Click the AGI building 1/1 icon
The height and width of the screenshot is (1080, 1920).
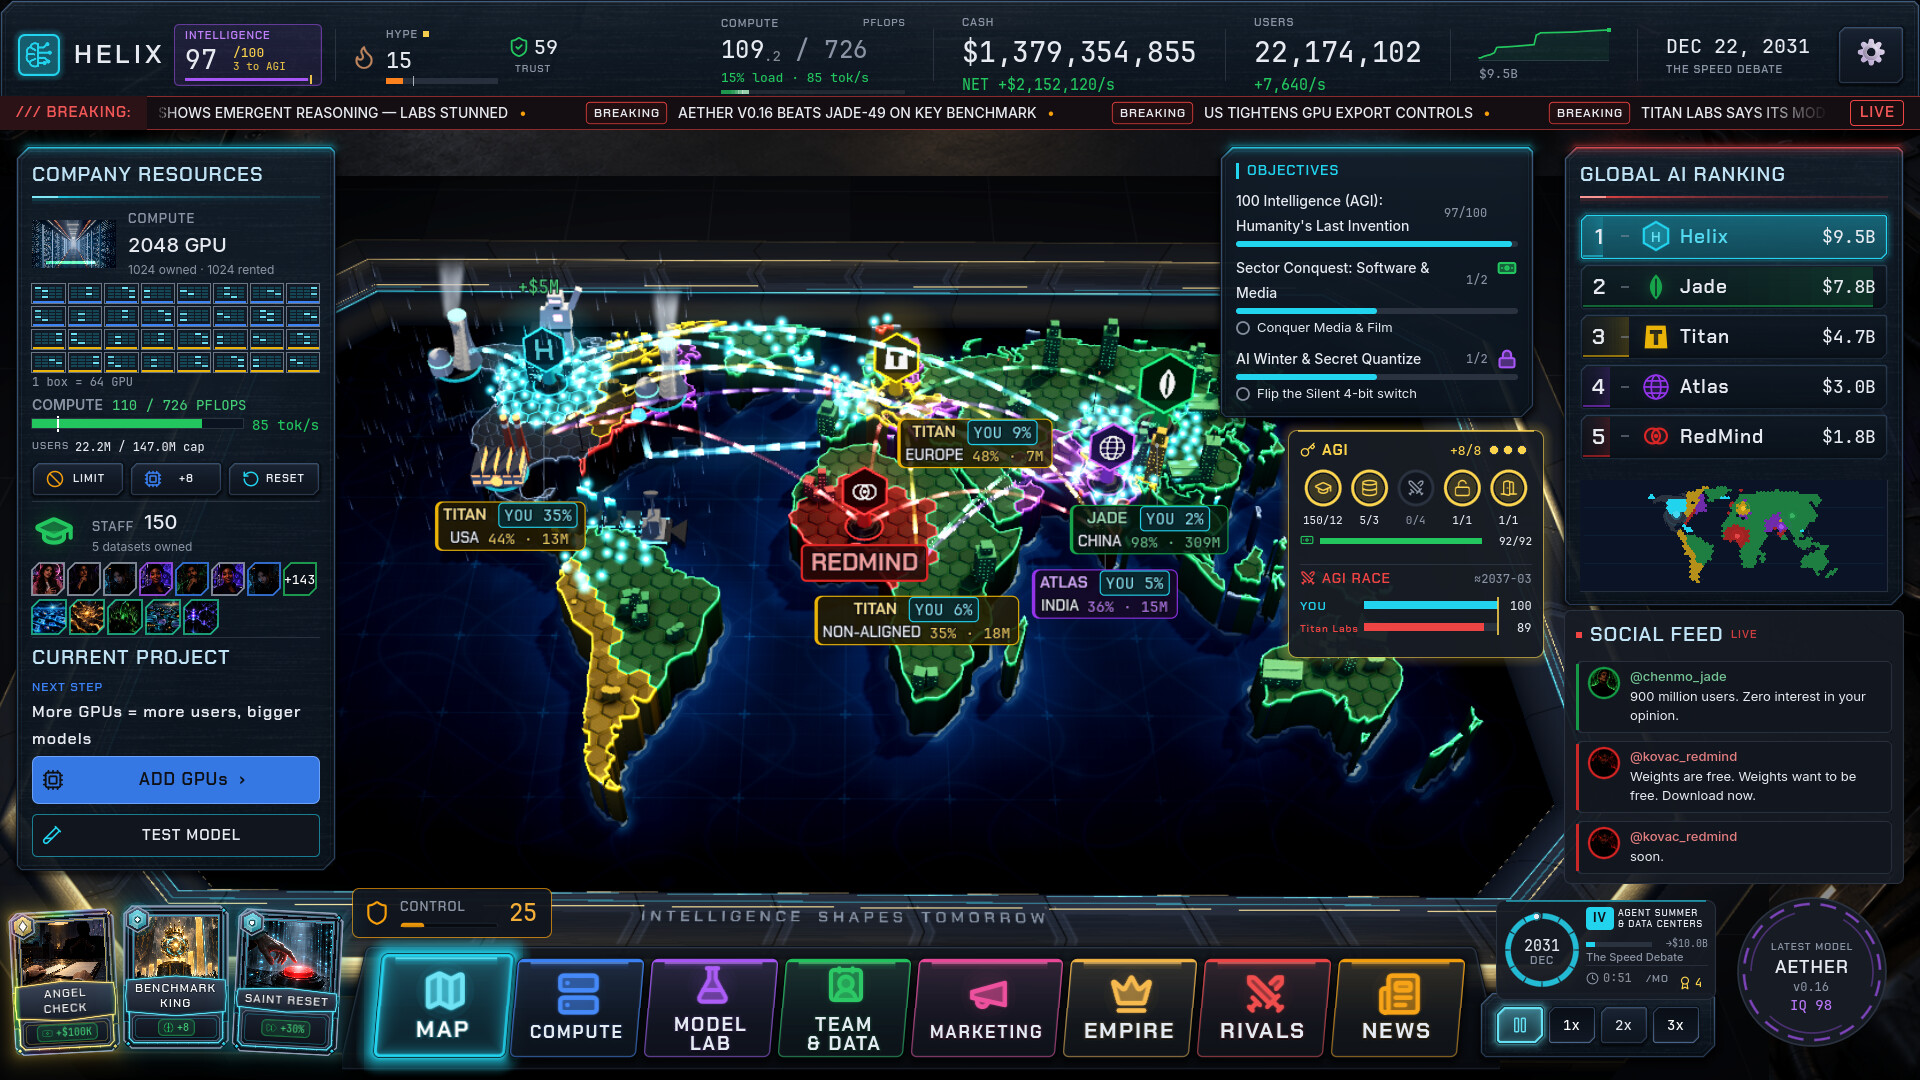(1508, 488)
